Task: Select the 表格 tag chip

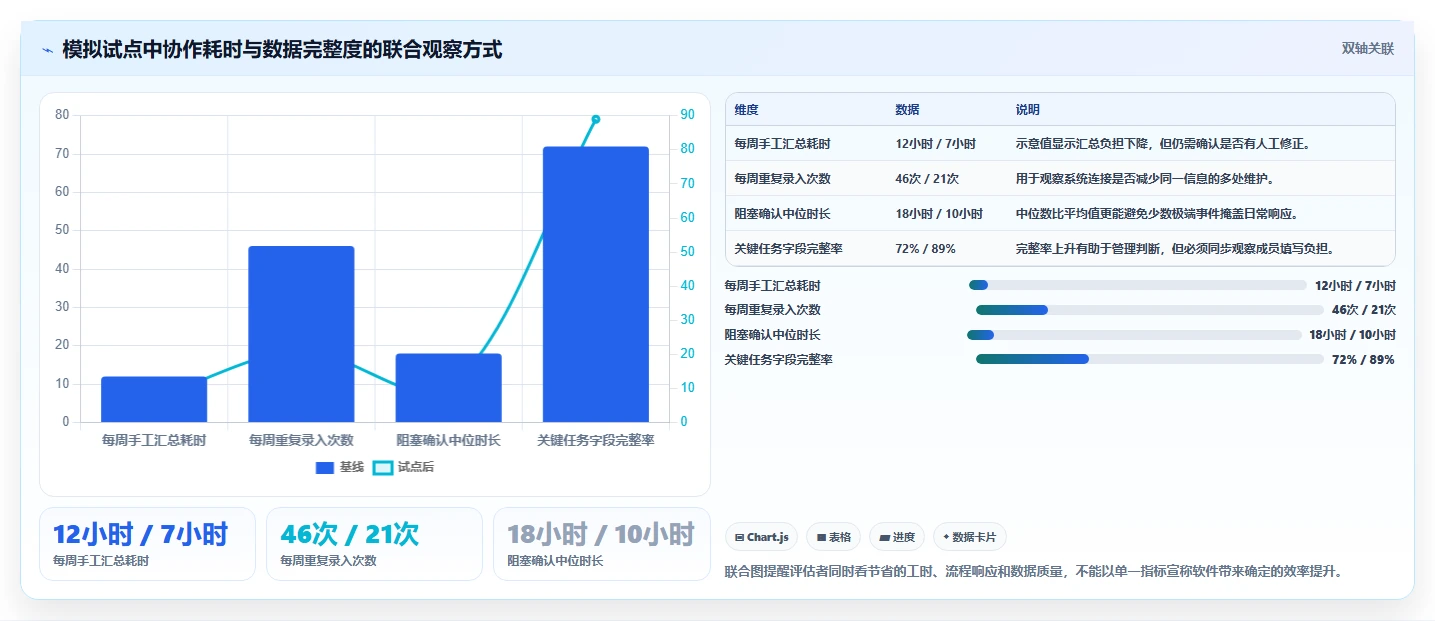Action: (x=834, y=537)
